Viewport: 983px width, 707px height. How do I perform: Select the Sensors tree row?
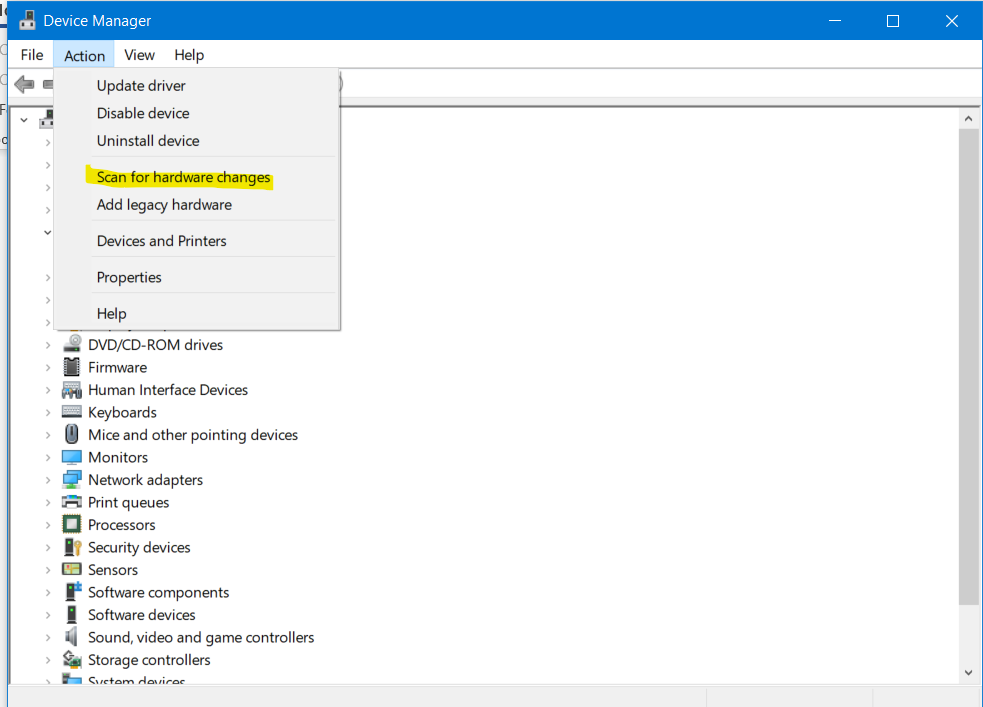coord(113,570)
